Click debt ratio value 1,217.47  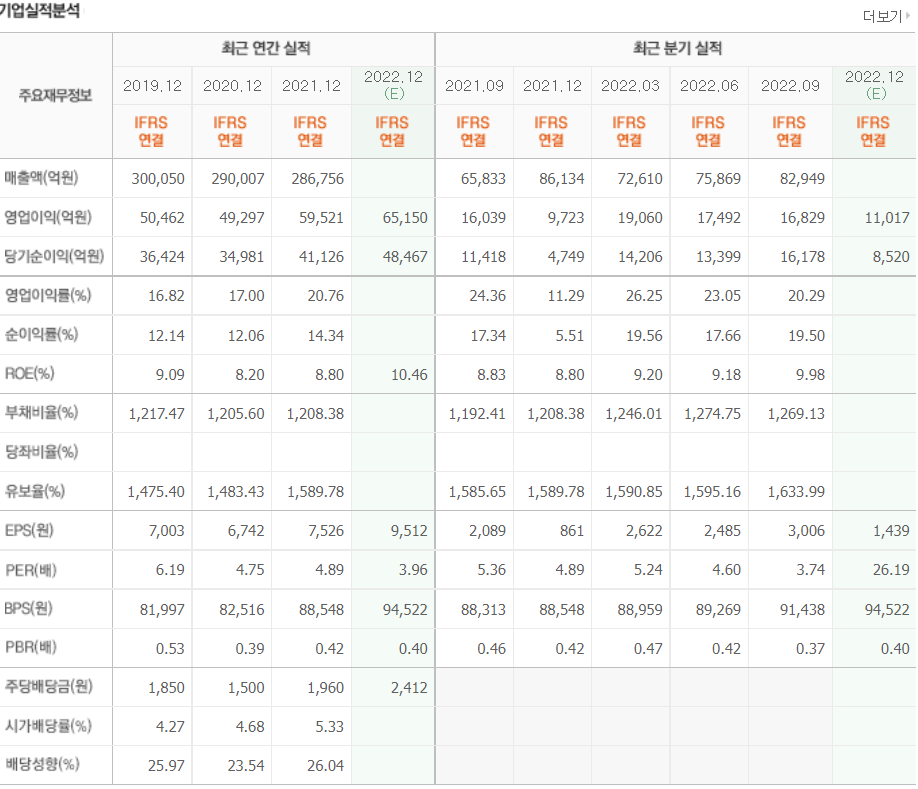pyautogui.click(x=156, y=414)
